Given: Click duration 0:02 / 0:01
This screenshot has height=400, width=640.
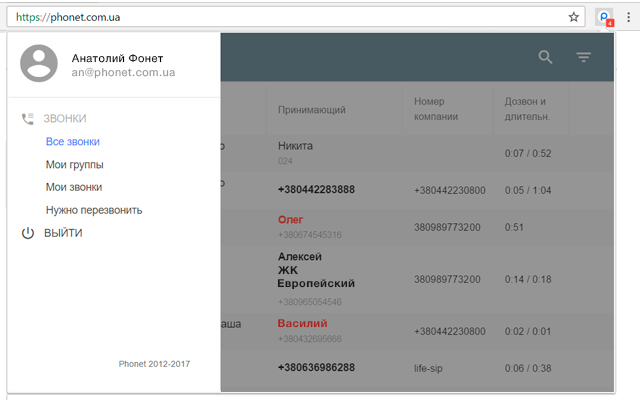Looking at the screenshot, I should 528,331.
